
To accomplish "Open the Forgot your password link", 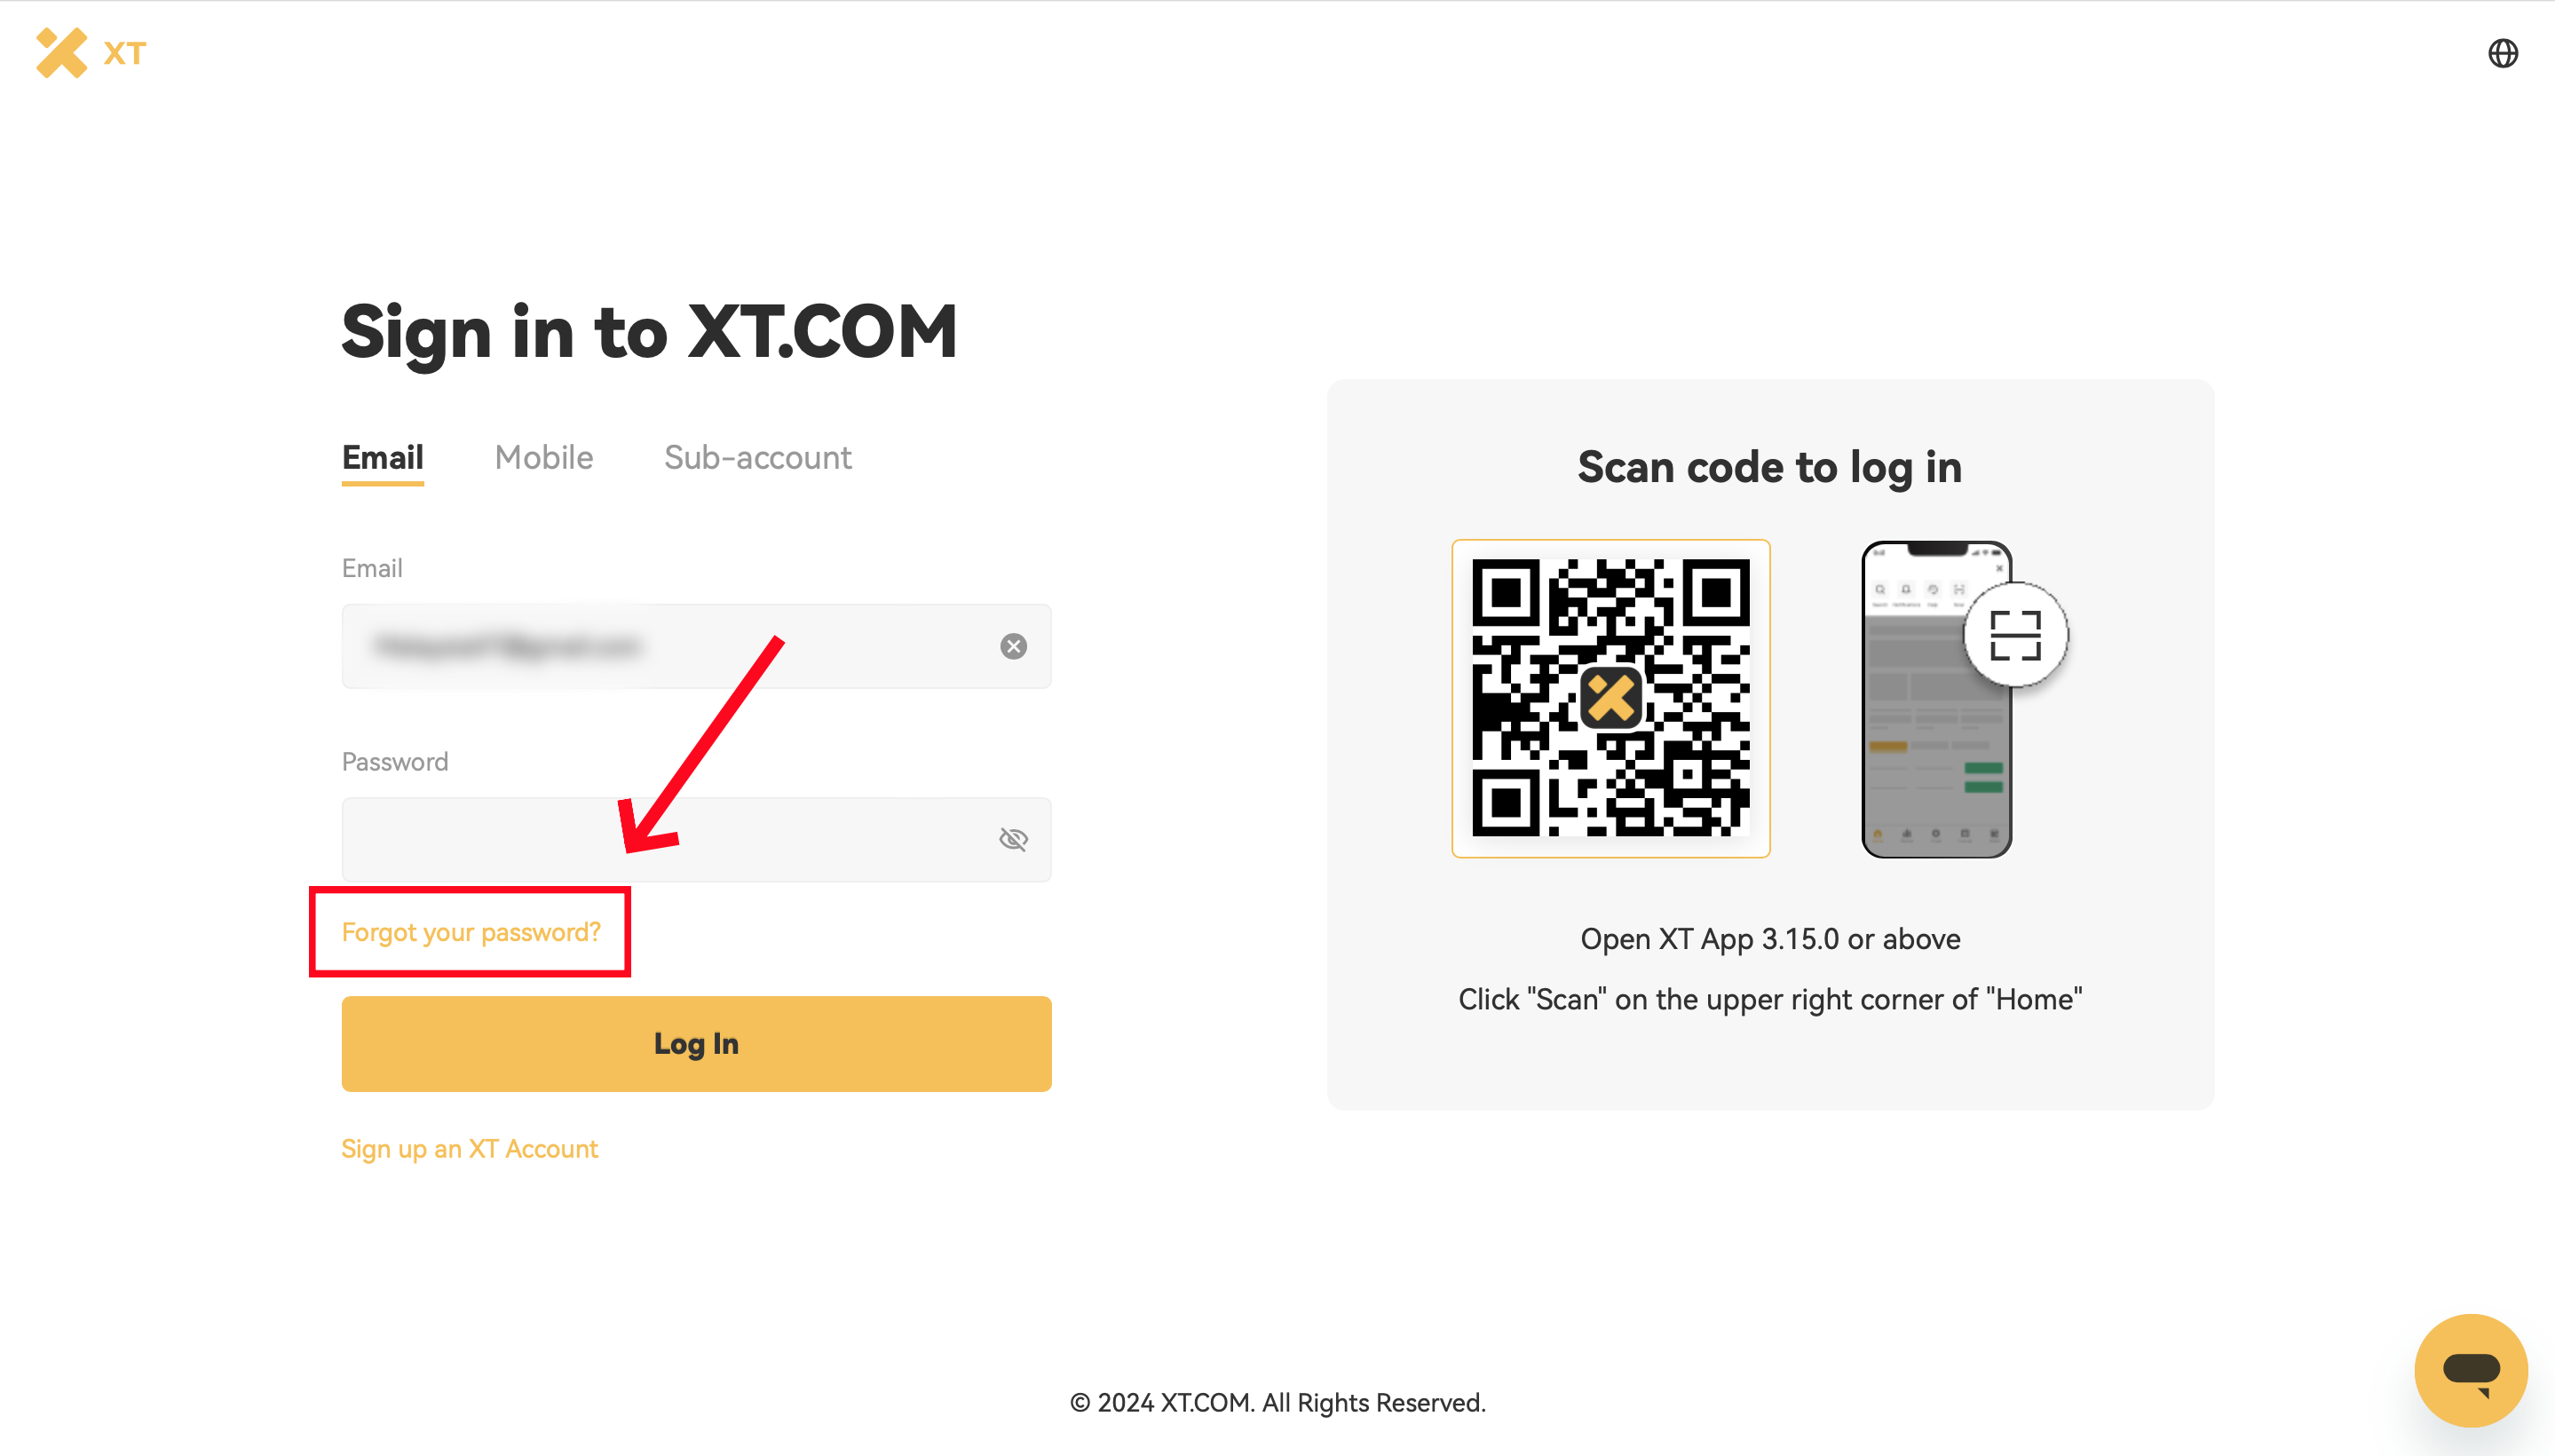I will point(471,932).
